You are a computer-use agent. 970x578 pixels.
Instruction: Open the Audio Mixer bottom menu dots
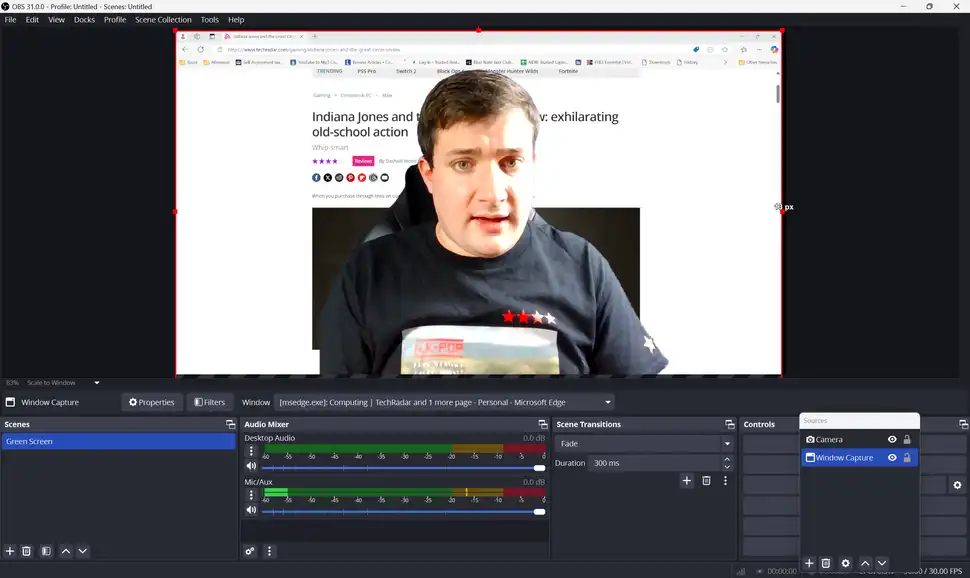click(x=269, y=551)
